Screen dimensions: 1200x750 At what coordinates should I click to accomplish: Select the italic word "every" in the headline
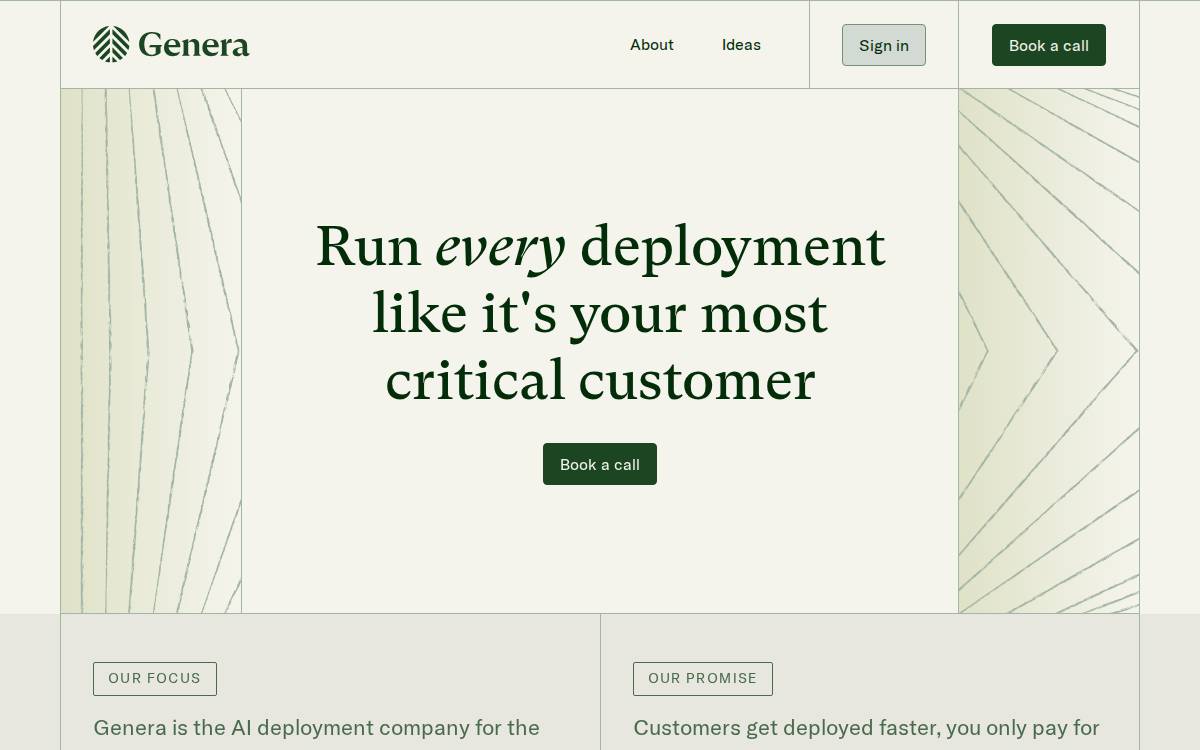pos(500,247)
